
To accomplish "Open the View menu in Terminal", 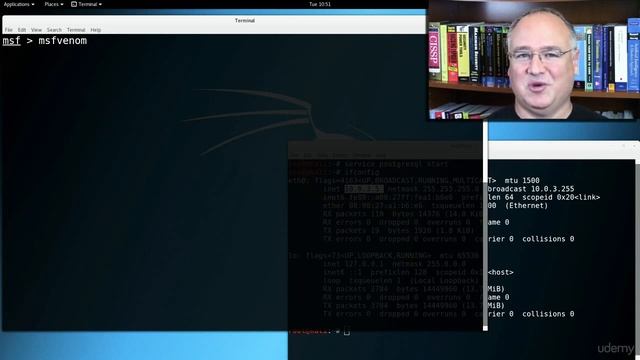I will [x=36, y=30].
